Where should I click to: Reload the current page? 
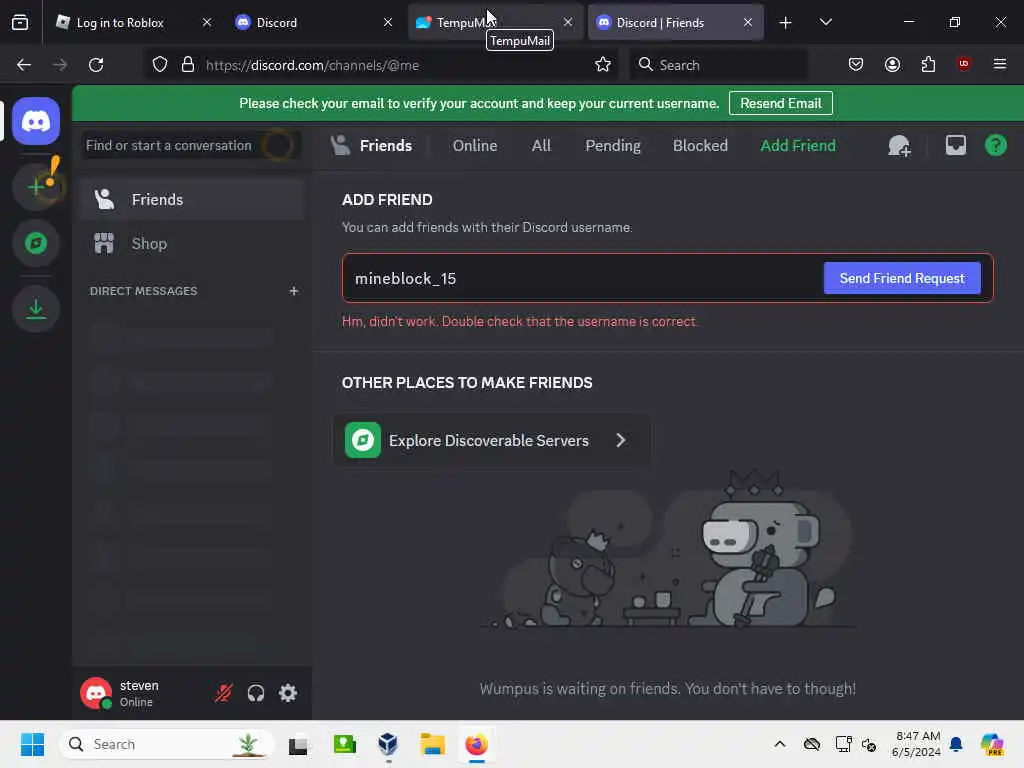[96, 65]
